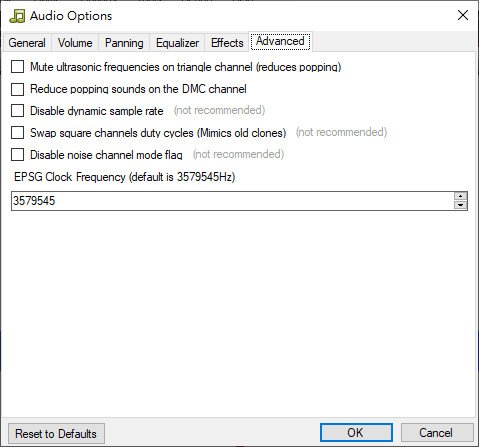Screen dimensions: 479x447
Task: Select the Advanced tab
Action: [x=280, y=41]
